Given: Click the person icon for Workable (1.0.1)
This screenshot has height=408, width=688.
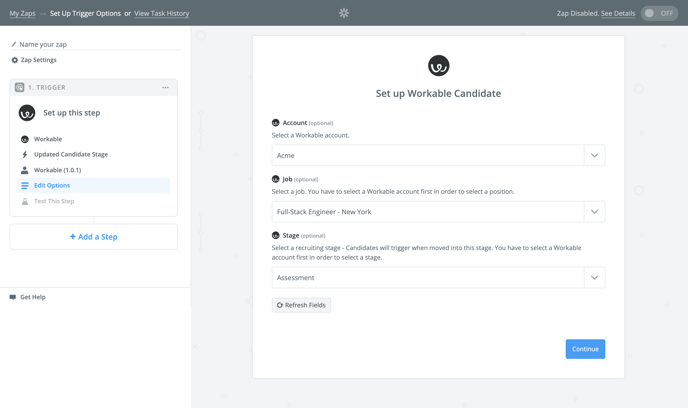Looking at the screenshot, I should coord(25,170).
